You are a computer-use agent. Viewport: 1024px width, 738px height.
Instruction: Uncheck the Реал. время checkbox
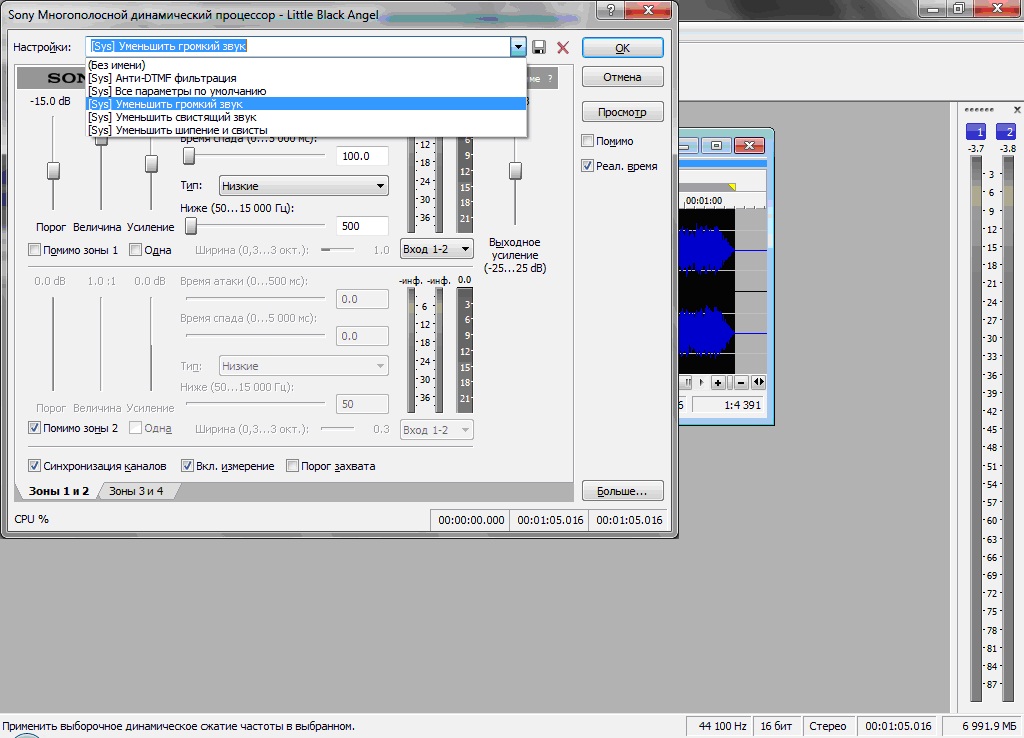587,166
